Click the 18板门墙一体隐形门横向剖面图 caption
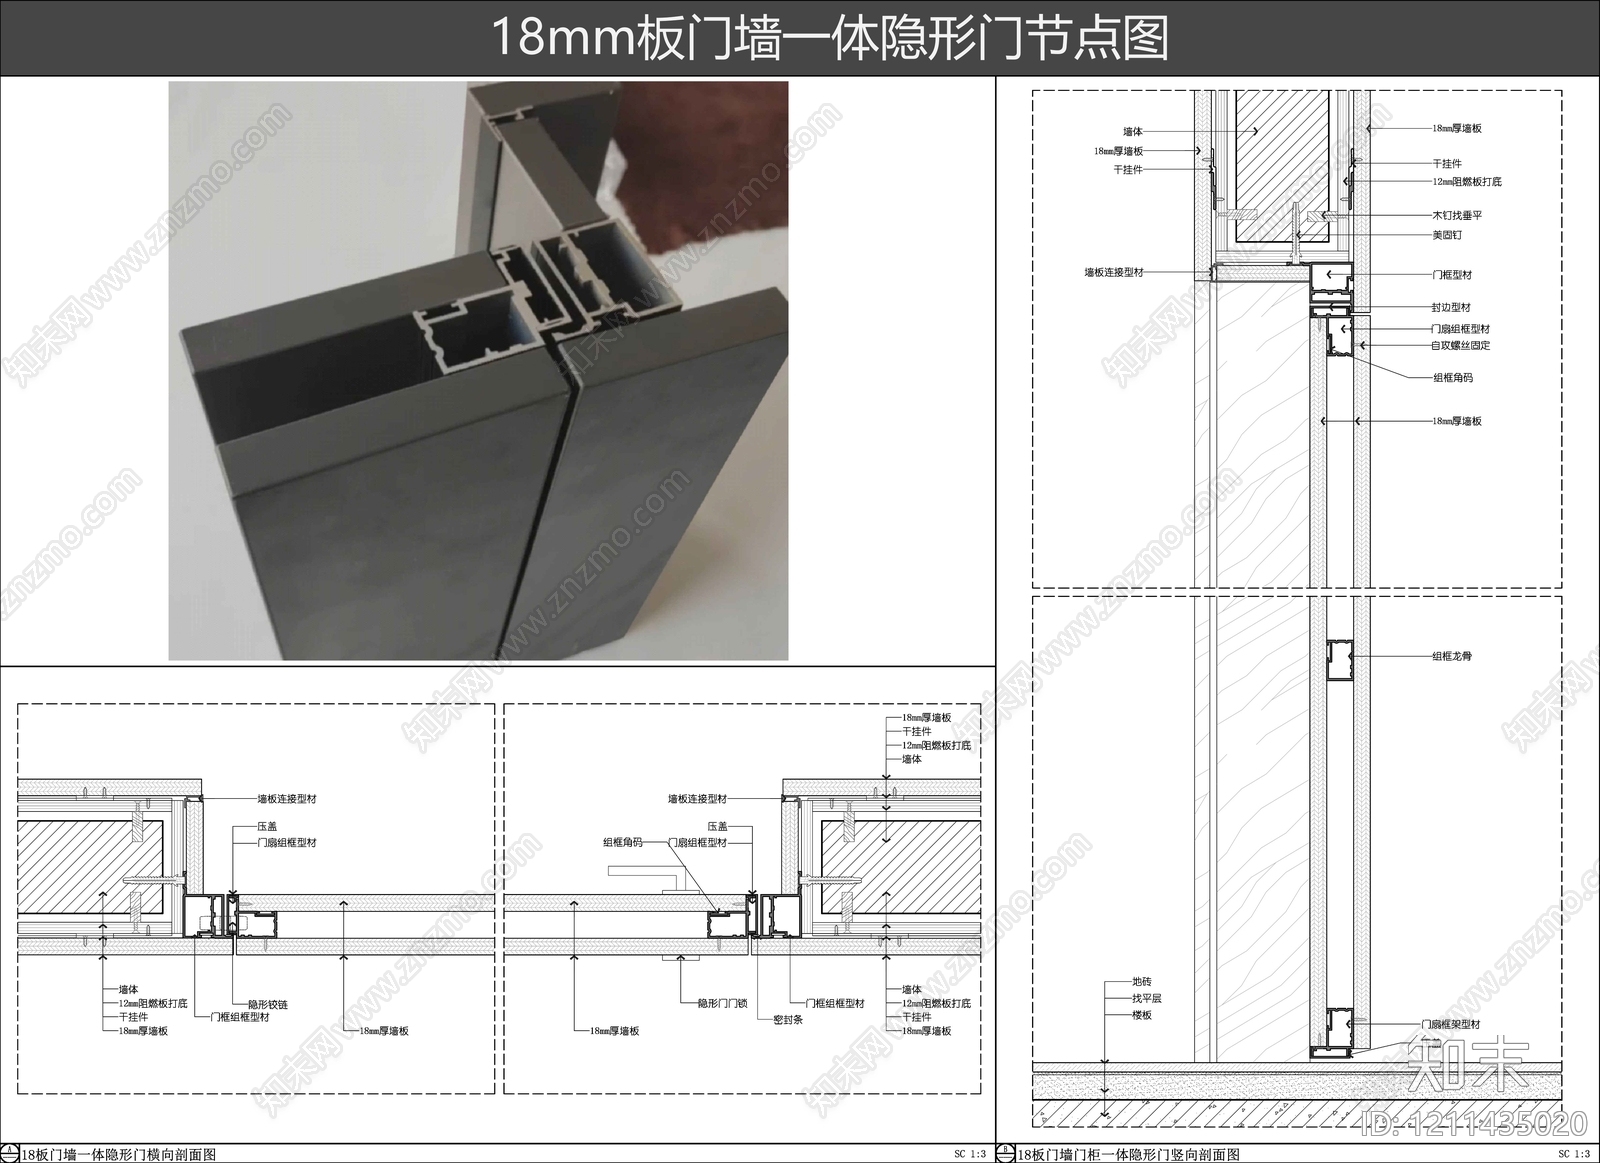The height and width of the screenshot is (1163, 1600). coord(118,1154)
